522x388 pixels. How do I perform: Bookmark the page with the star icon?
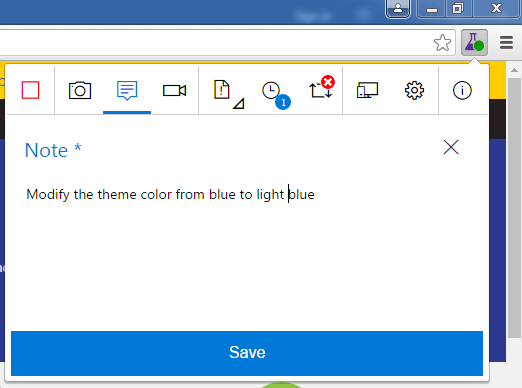pos(442,43)
